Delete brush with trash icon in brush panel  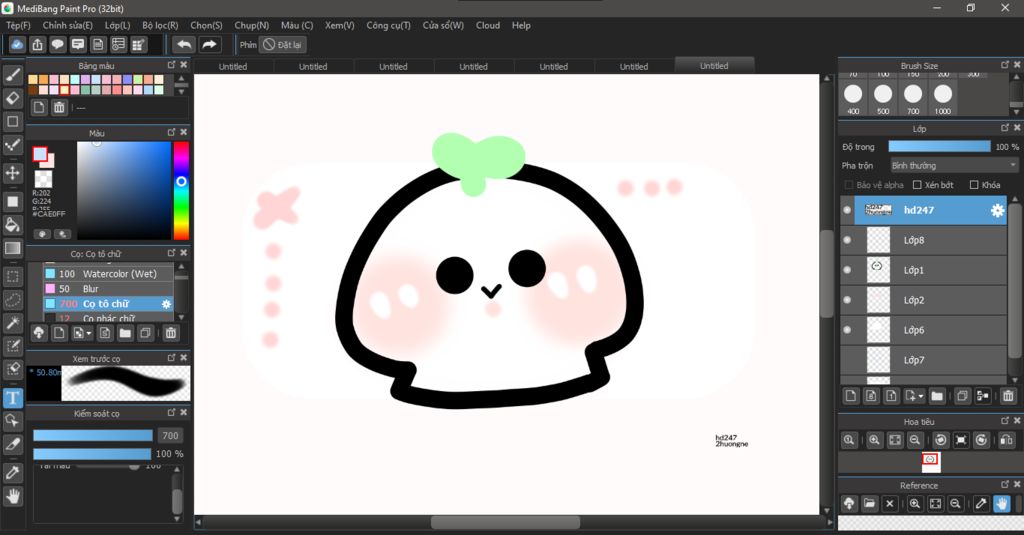(x=170, y=333)
